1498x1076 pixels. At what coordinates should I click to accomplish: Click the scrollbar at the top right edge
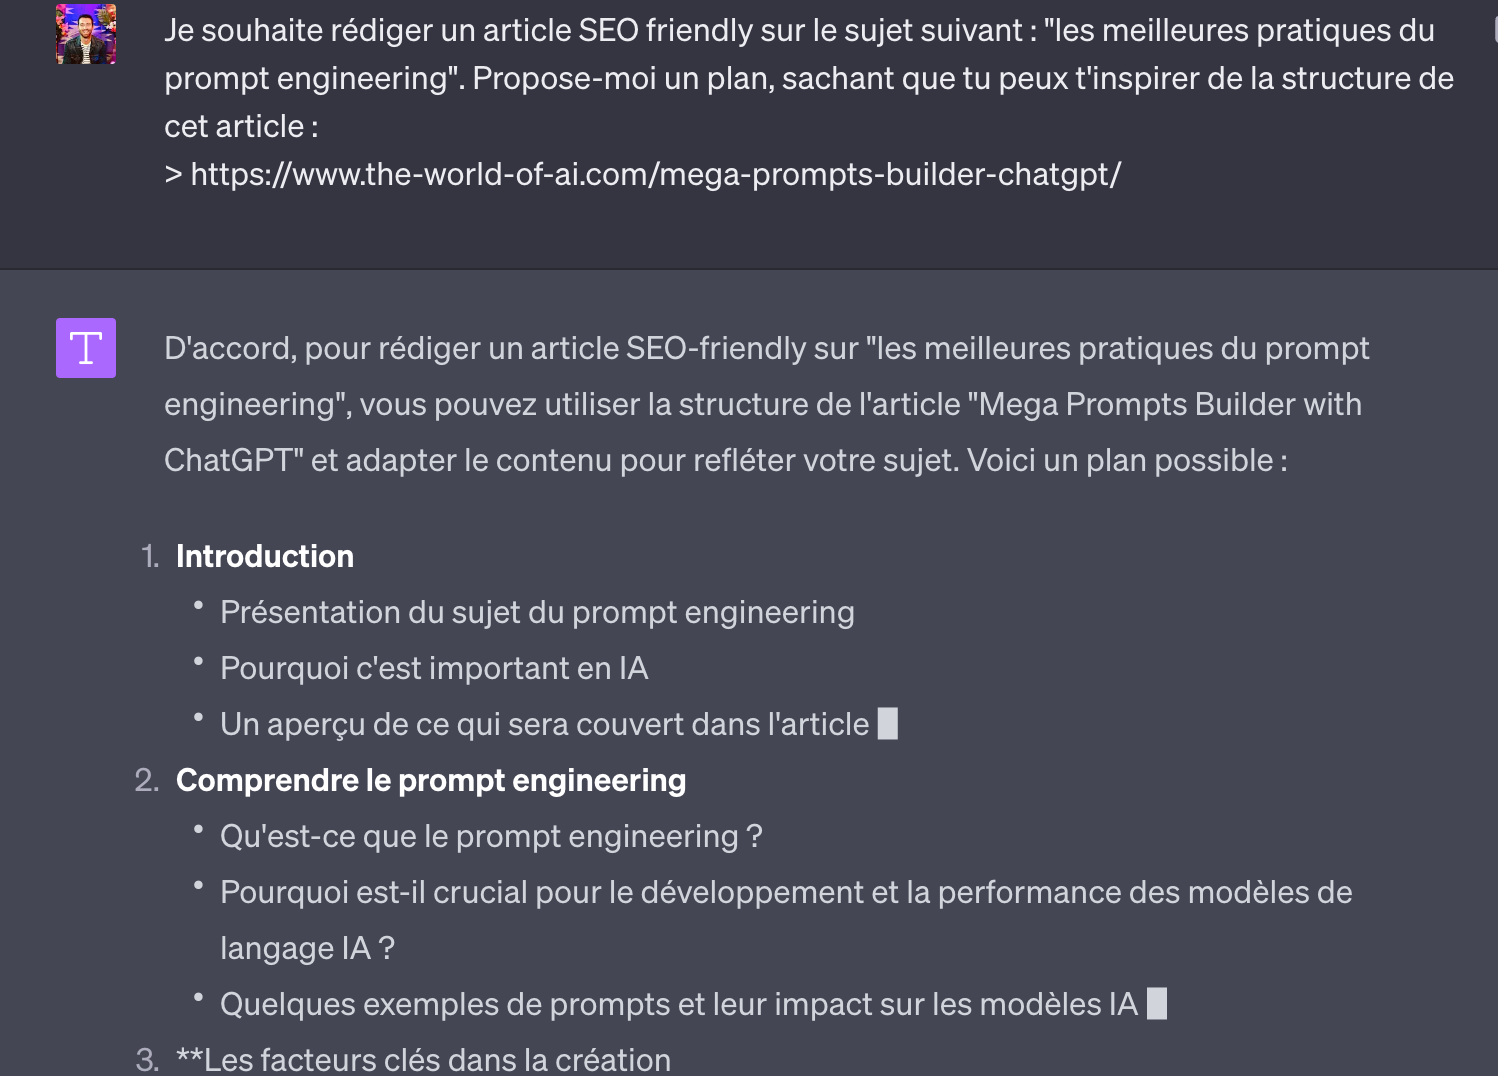[x=1495, y=25]
